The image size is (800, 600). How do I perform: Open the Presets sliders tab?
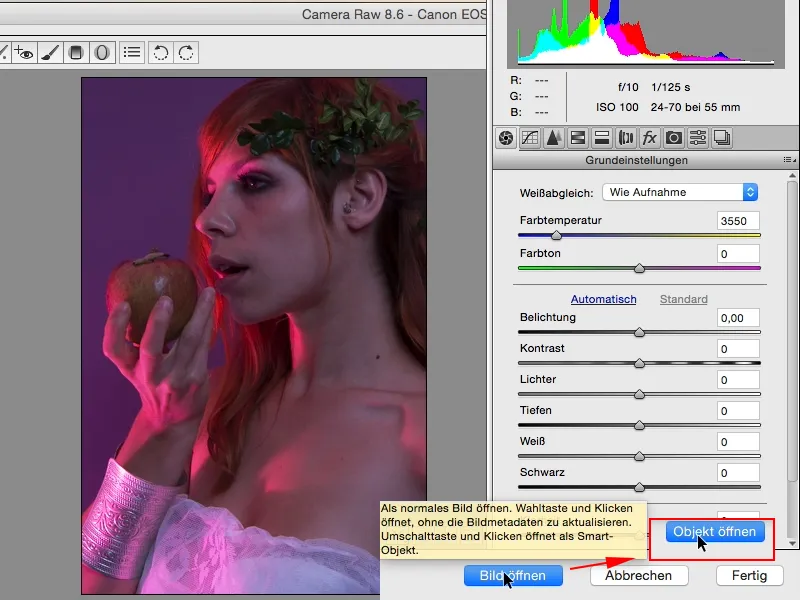click(698, 138)
